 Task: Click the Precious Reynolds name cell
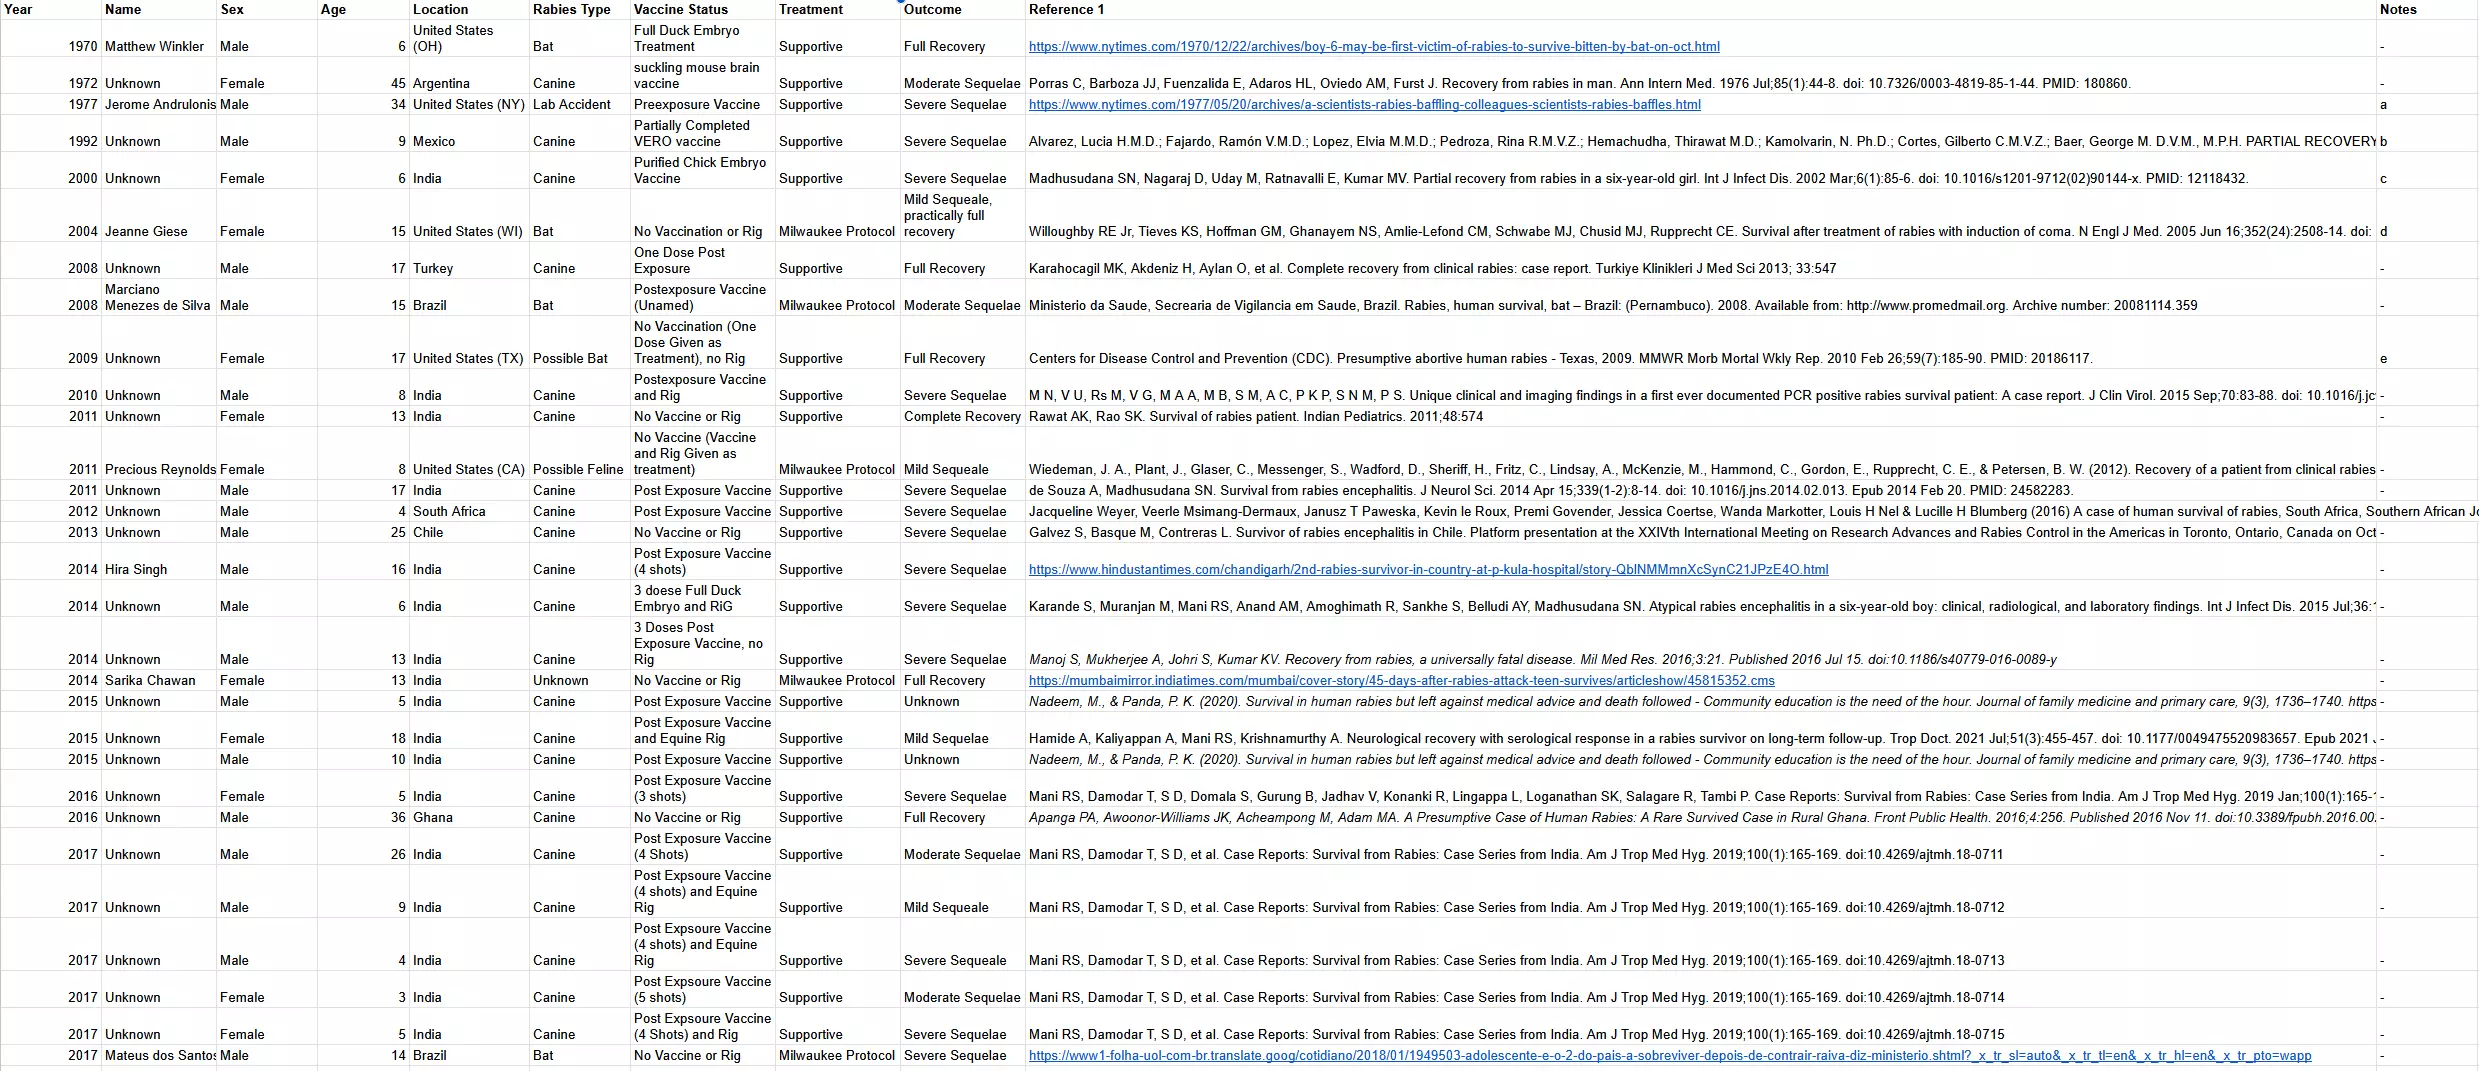click(x=158, y=454)
